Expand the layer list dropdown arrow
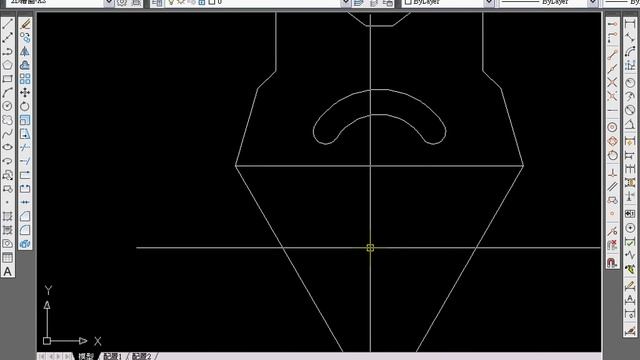Image resolution: width=640 pixels, height=360 pixels. 346,2
